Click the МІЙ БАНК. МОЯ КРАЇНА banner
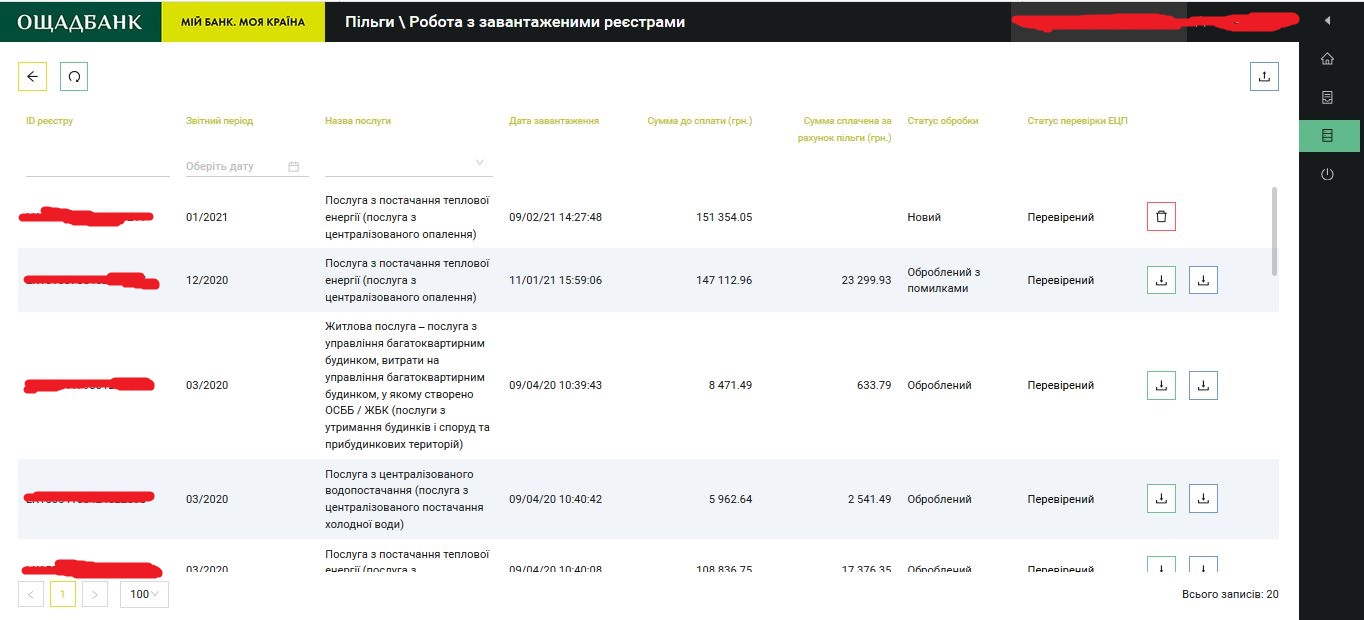The image size is (1364, 620). coord(243,21)
